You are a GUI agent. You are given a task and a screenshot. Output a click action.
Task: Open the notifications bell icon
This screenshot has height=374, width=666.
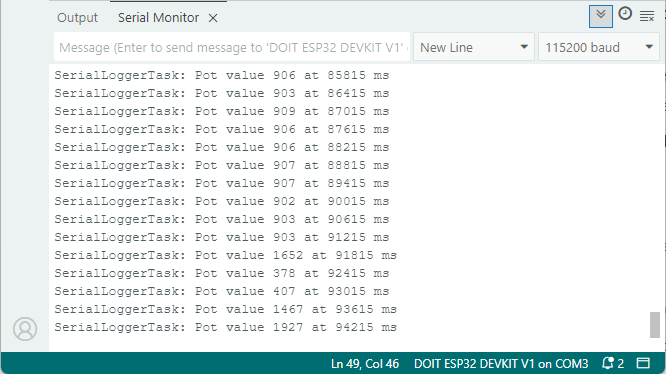pyautogui.click(x=608, y=363)
